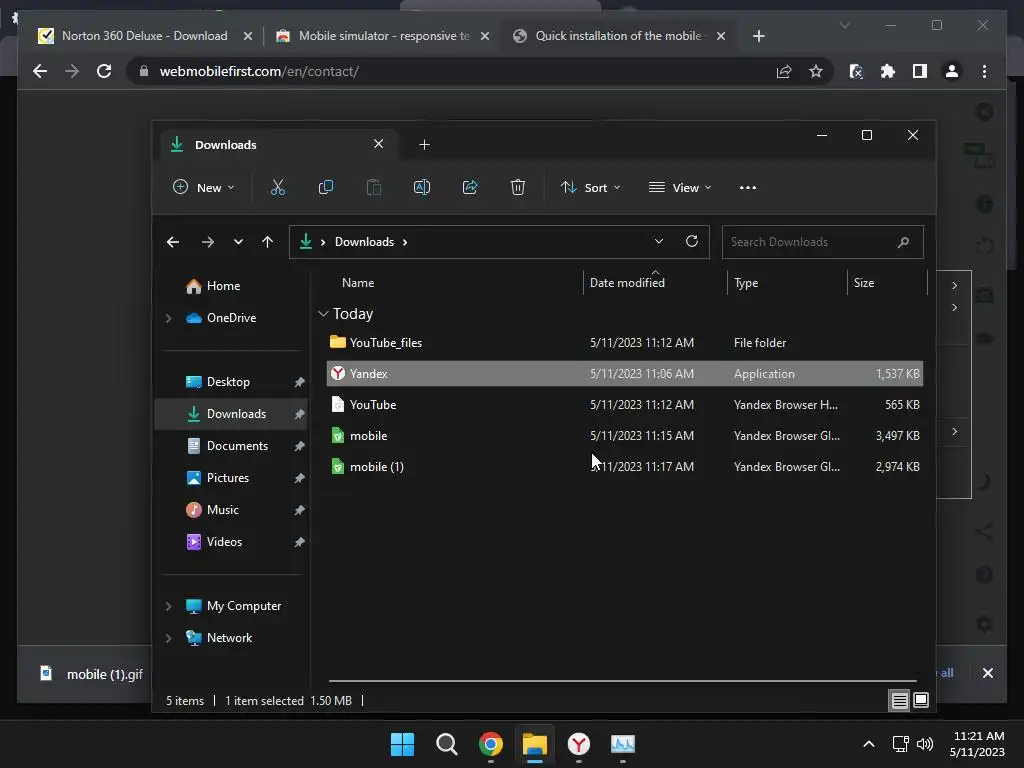Click the share page icon in Chrome

coord(784,71)
